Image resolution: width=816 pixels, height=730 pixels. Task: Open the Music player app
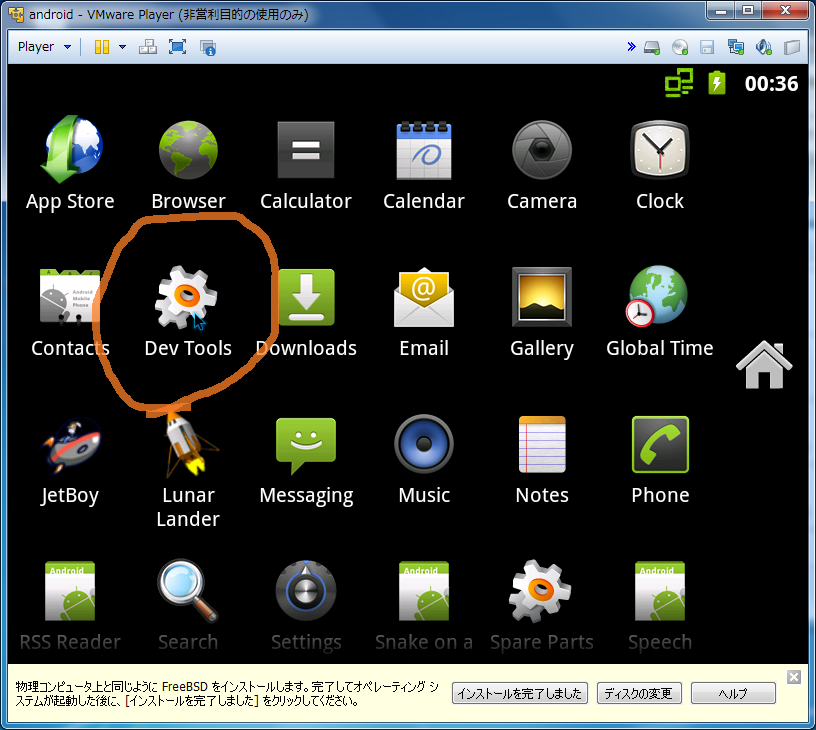tap(423, 444)
